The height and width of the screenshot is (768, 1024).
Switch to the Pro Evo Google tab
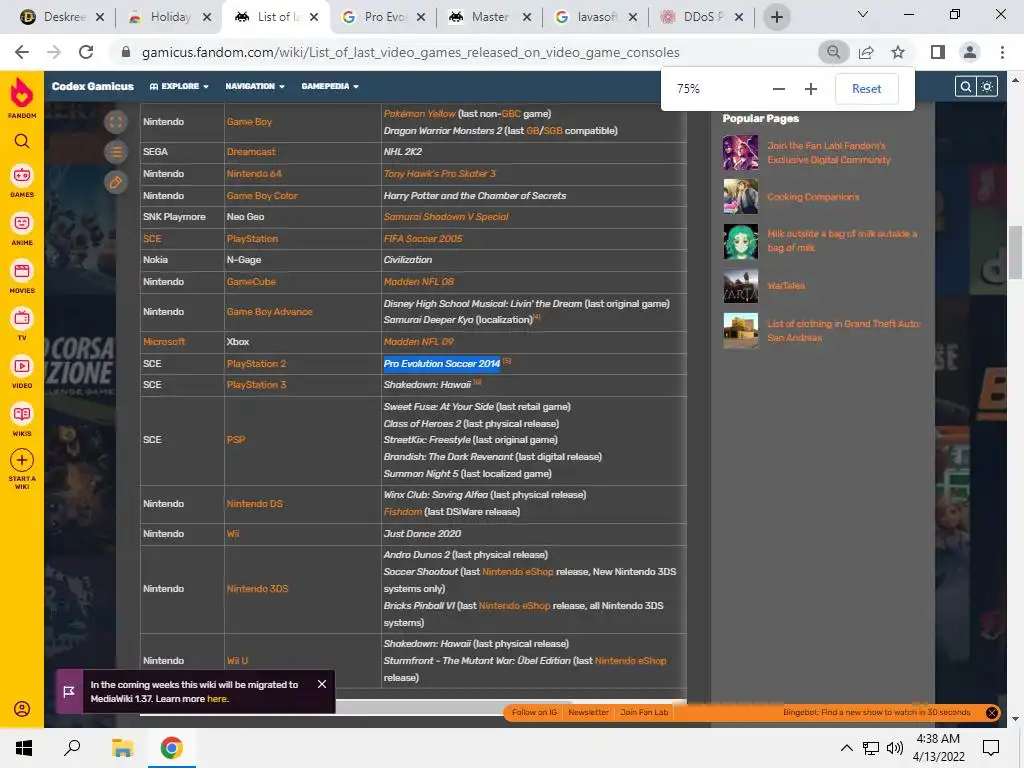pos(383,17)
